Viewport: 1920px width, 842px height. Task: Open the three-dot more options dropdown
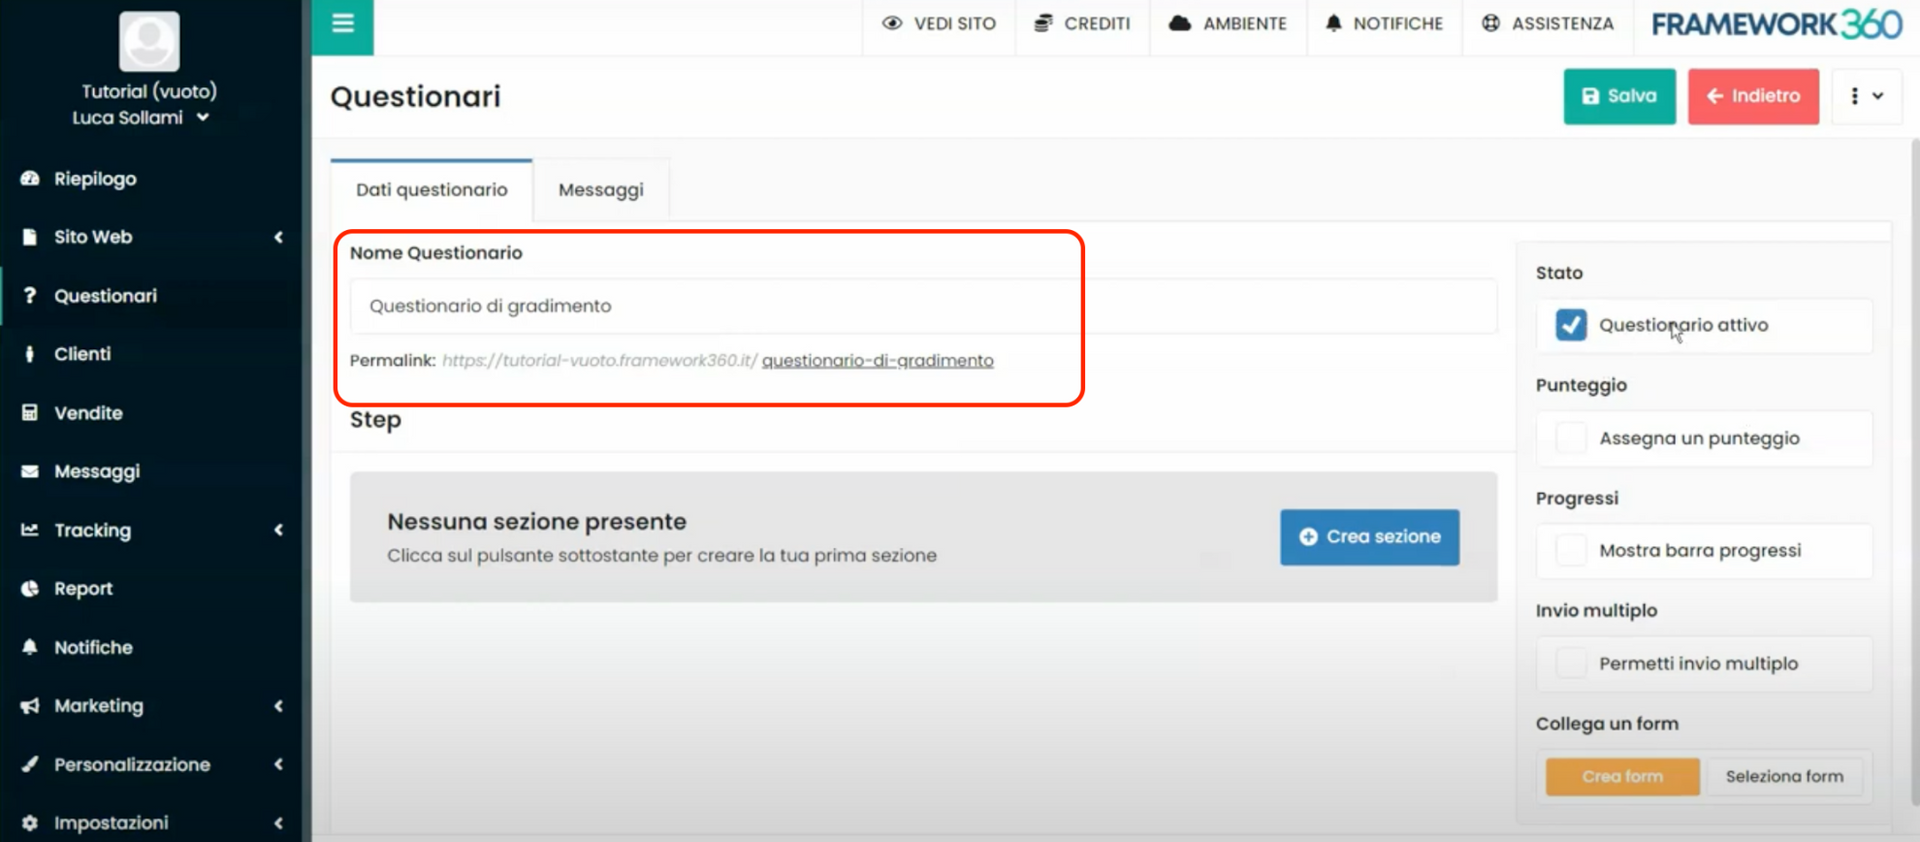1865,96
